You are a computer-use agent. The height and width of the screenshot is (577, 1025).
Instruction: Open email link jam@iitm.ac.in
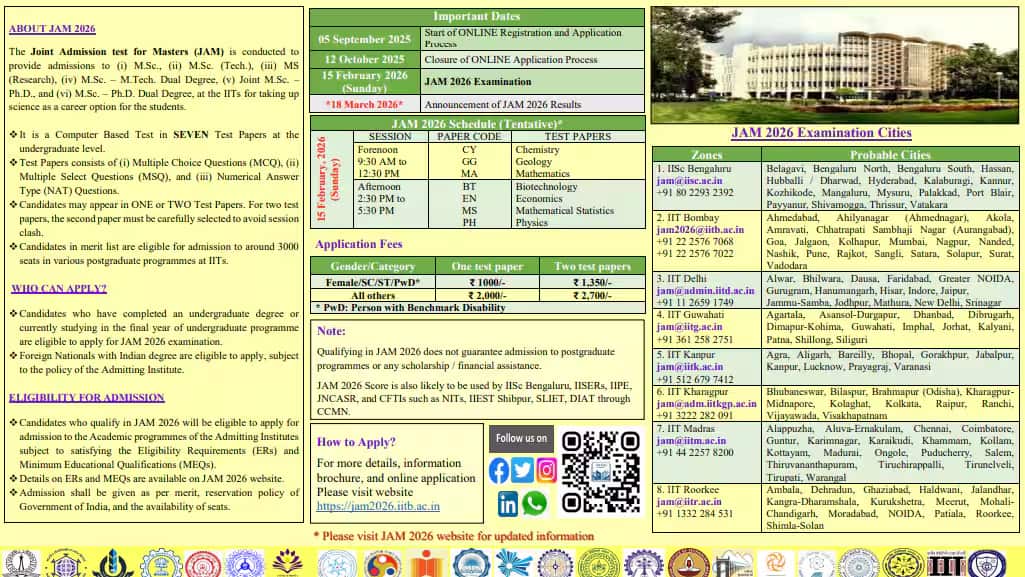(x=691, y=441)
